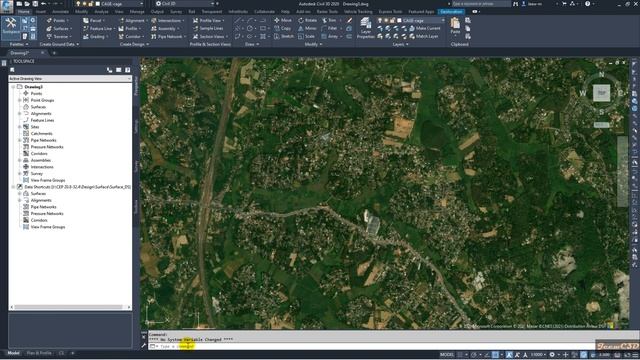640x360 pixels.
Task: Open the Annotate ribbon tab
Action: [x=60, y=12]
